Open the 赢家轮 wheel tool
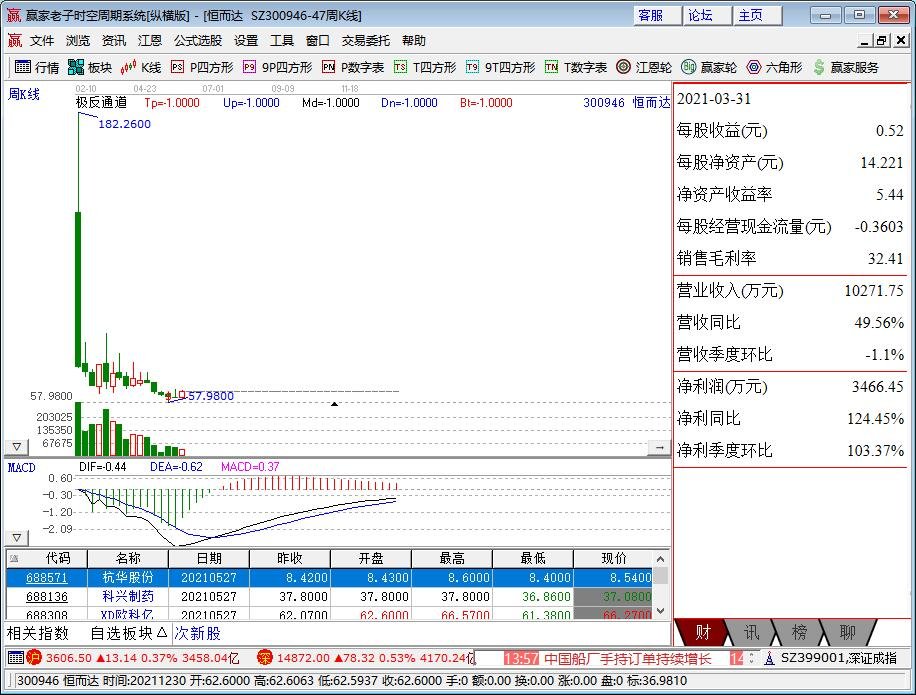916x695 pixels. [709, 67]
